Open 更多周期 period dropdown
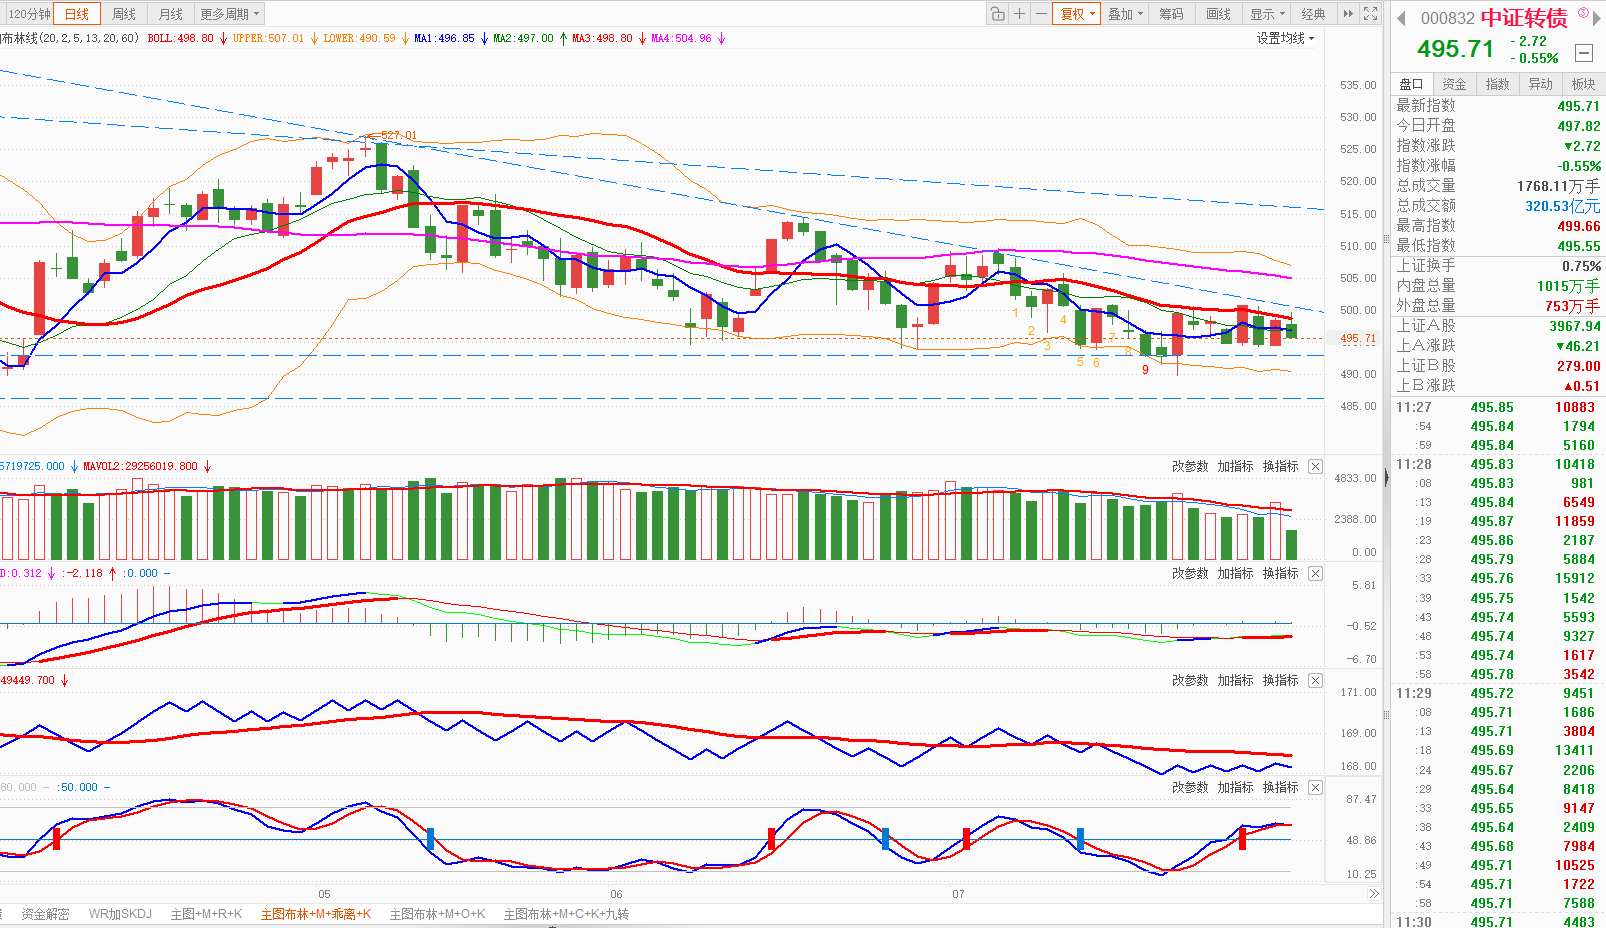 229,14
